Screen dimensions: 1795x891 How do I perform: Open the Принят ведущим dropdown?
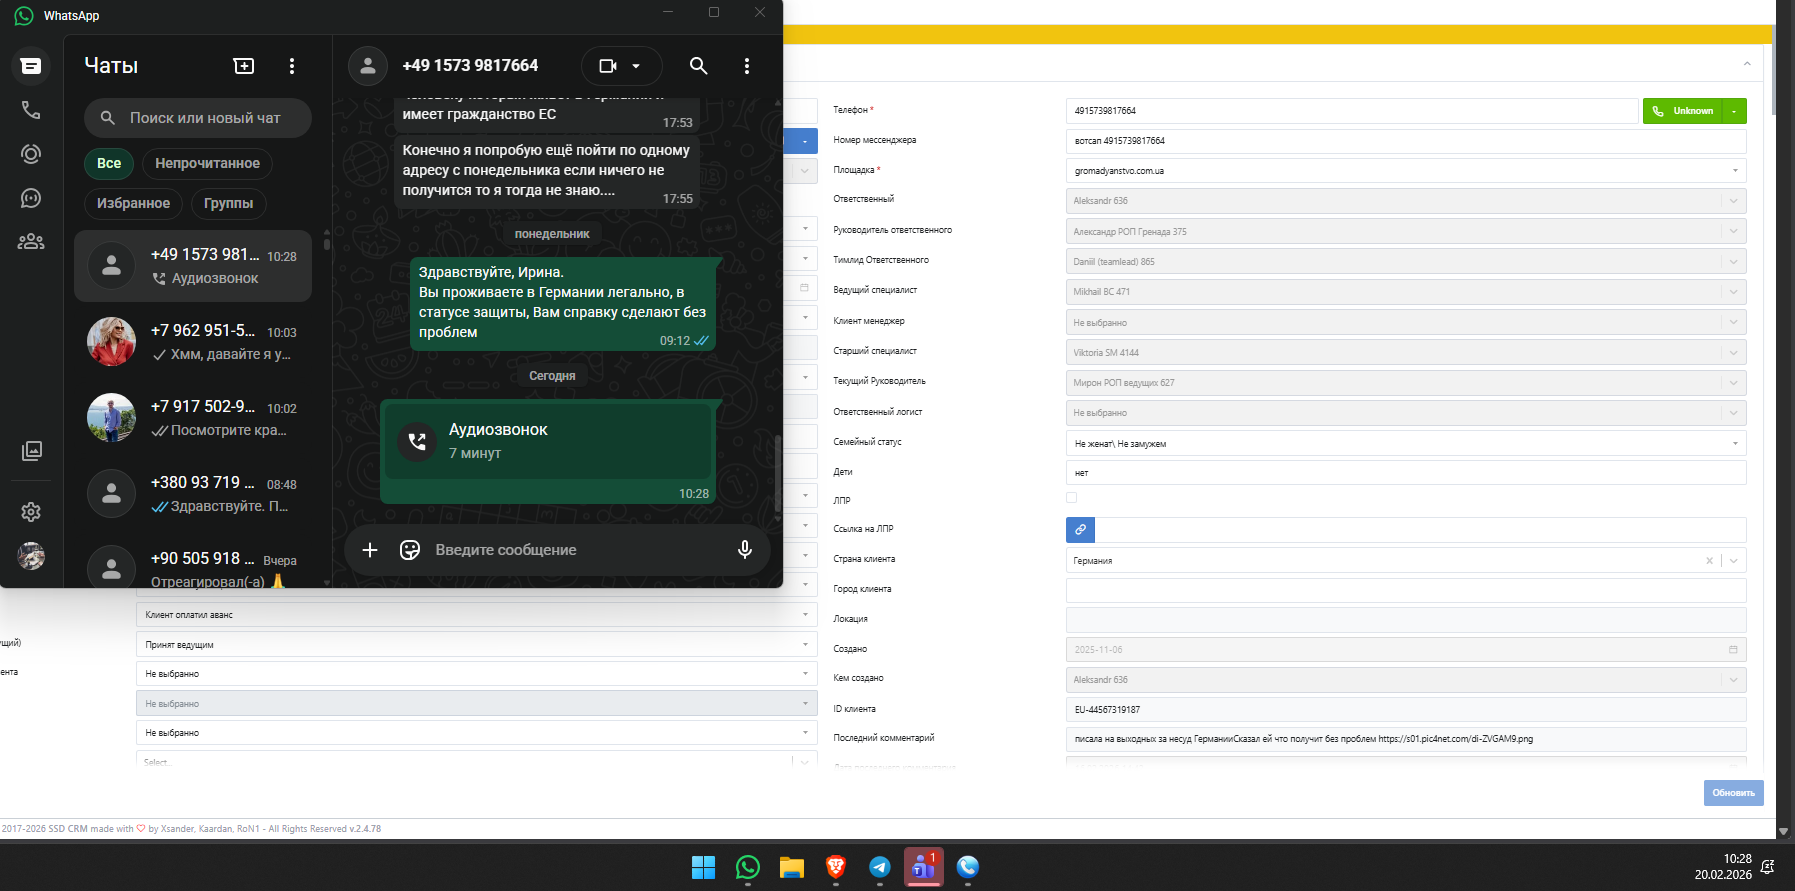click(476, 645)
